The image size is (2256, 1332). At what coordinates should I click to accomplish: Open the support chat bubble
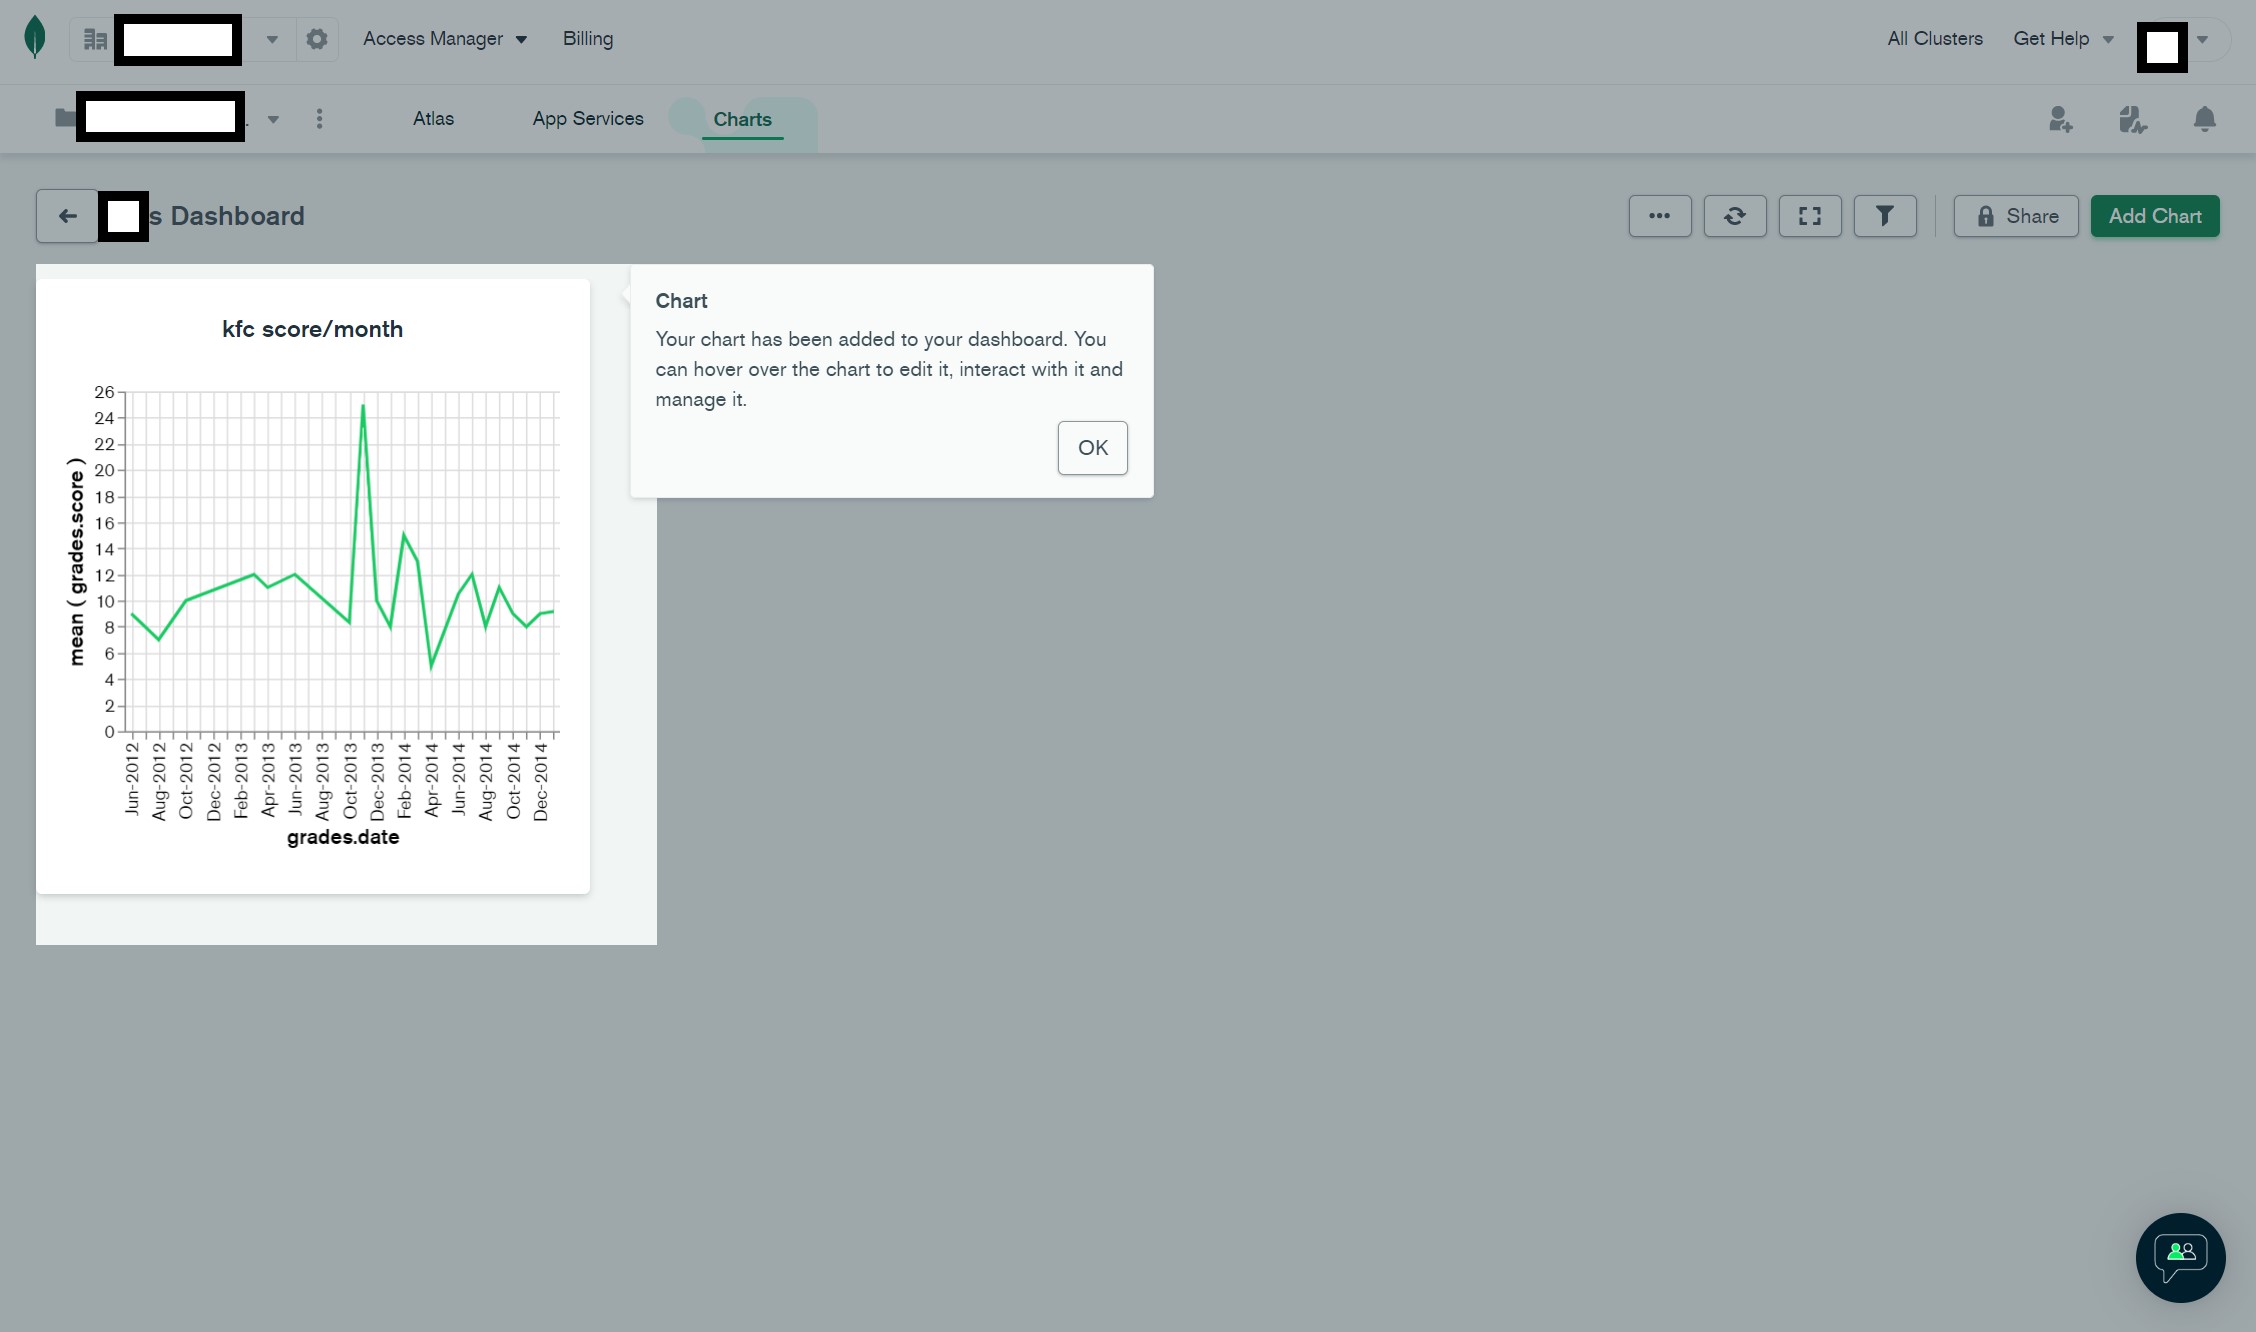[x=2180, y=1257]
